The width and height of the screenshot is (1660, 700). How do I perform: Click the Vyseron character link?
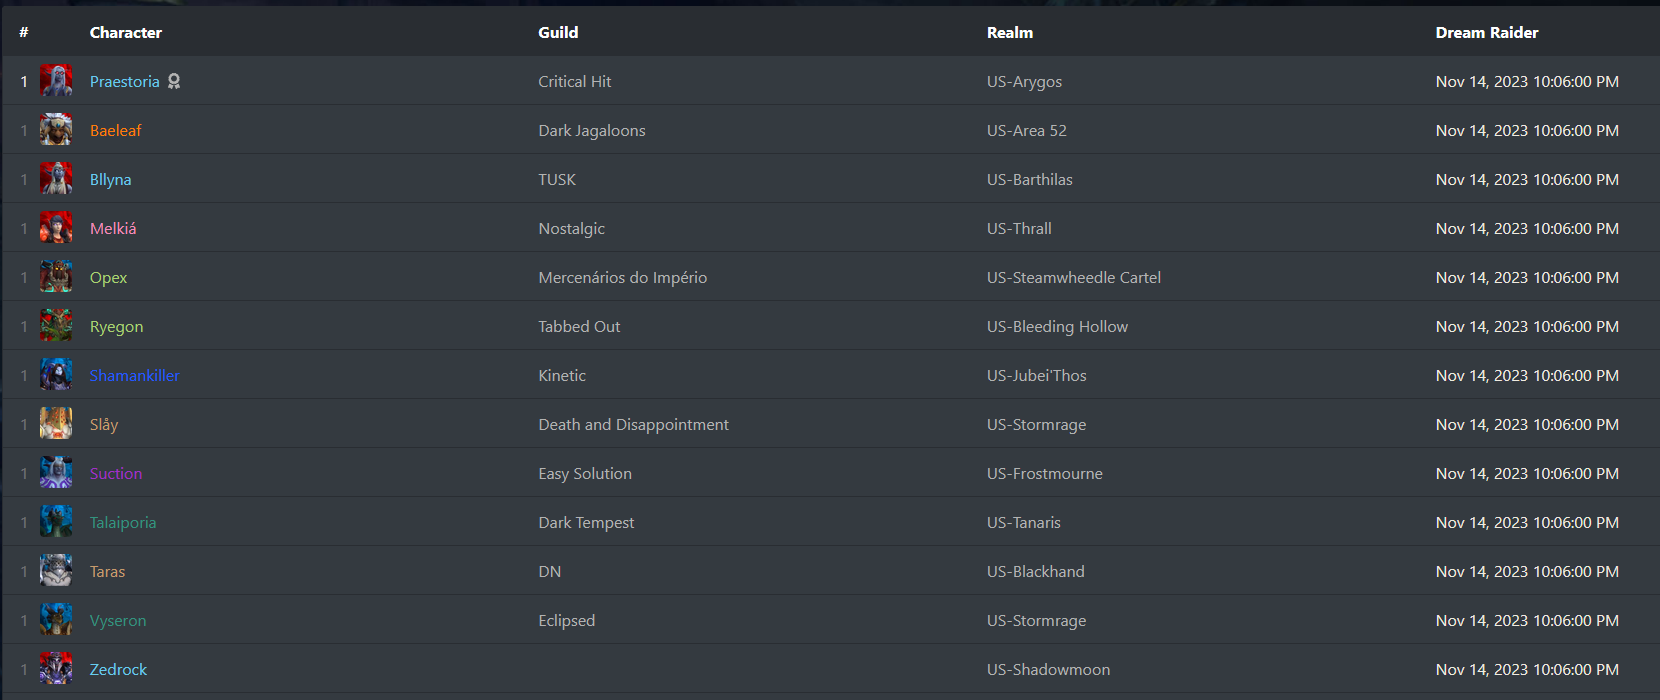coord(118,621)
